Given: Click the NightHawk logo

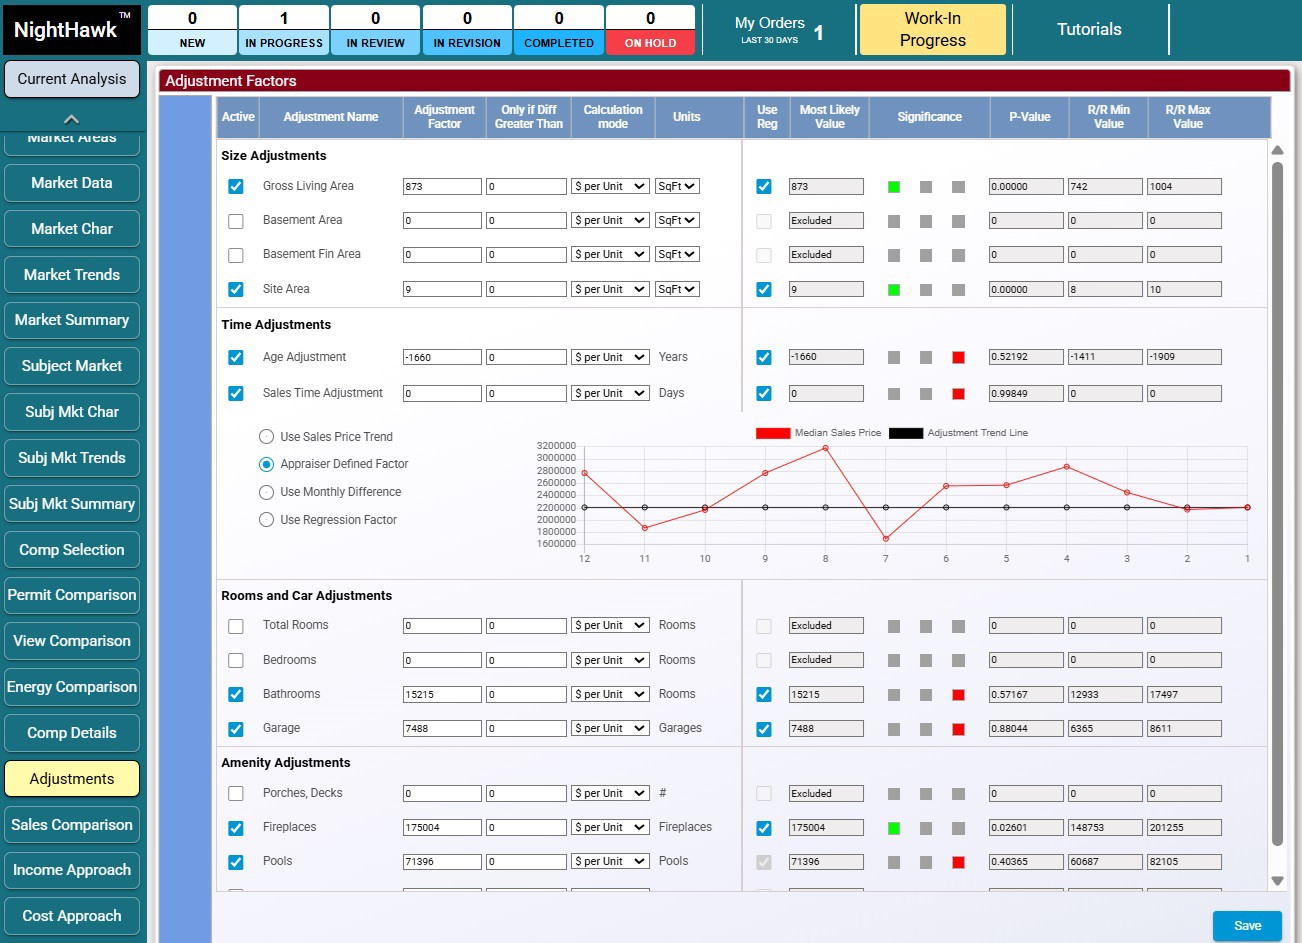Looking at the screenshot, I should point(72,28).
